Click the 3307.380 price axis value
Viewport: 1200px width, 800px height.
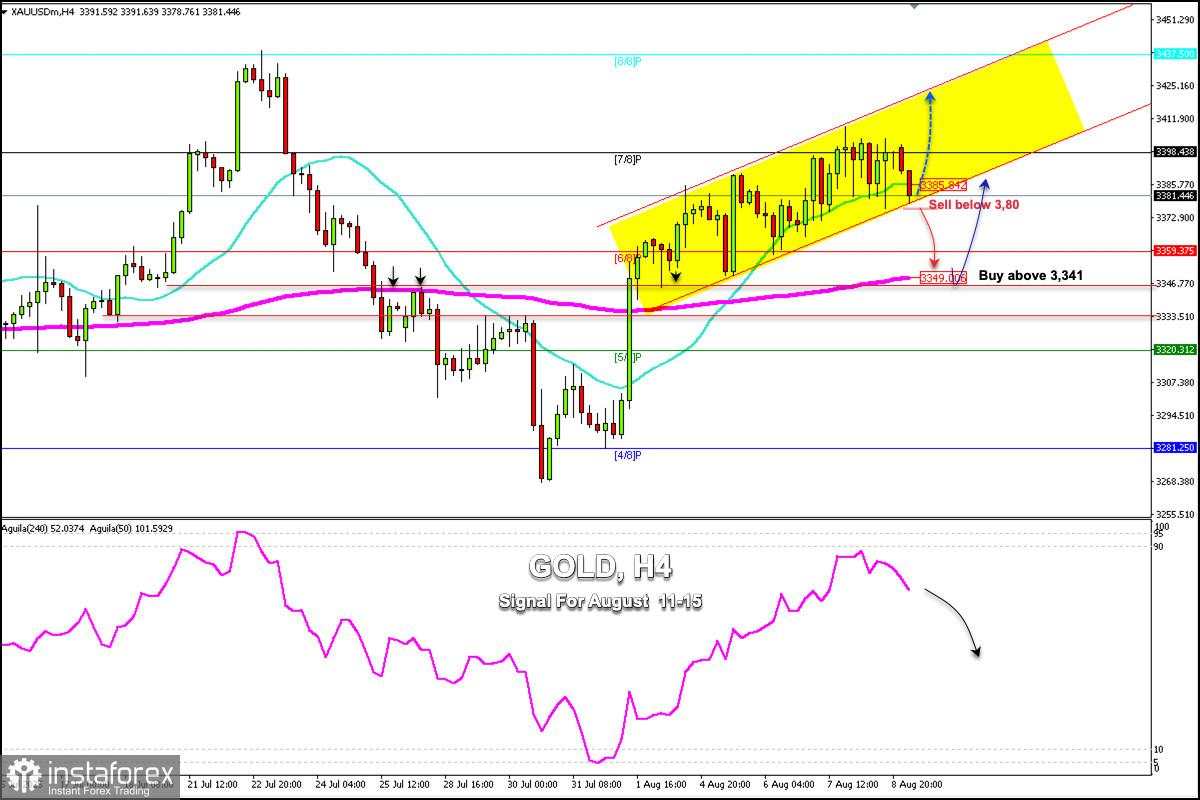click(x=1174, y=383)
